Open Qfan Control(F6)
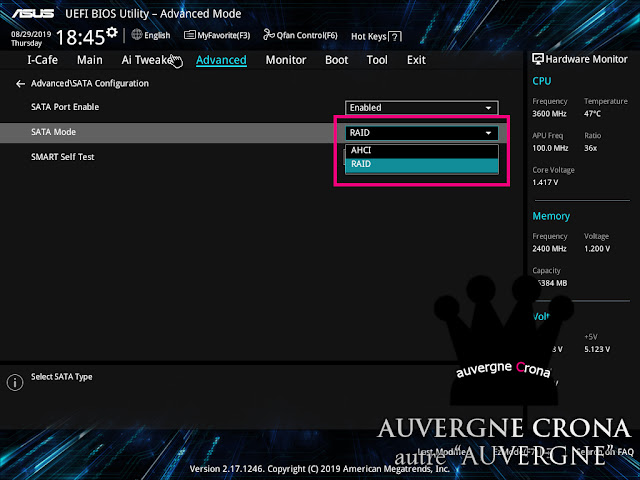Viewport: 640px width, 480px height. tap(300, 36)
